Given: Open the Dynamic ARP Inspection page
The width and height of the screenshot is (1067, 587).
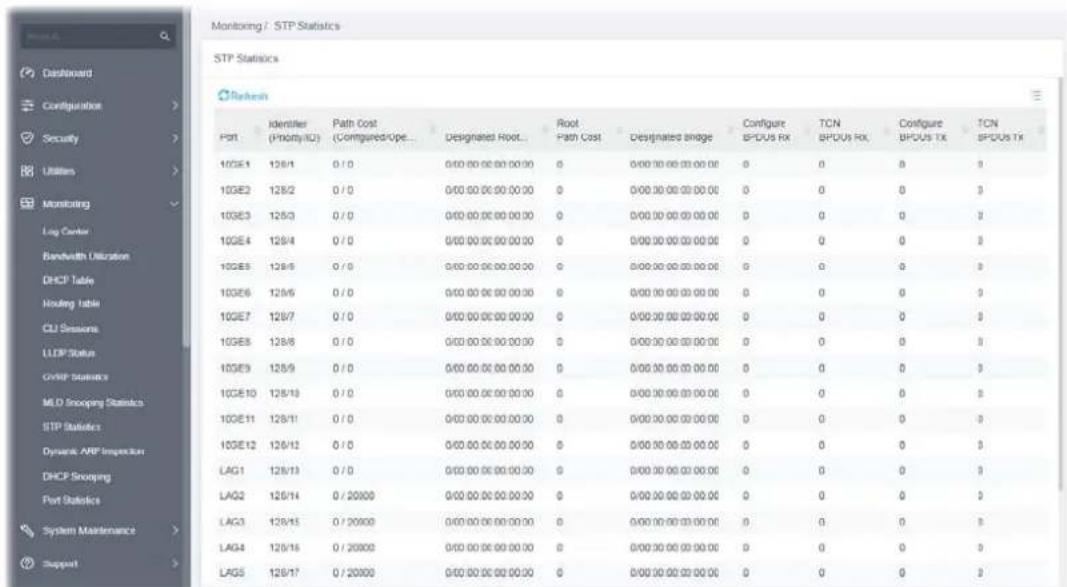Looking at the screenshot, I should [93, 451].
